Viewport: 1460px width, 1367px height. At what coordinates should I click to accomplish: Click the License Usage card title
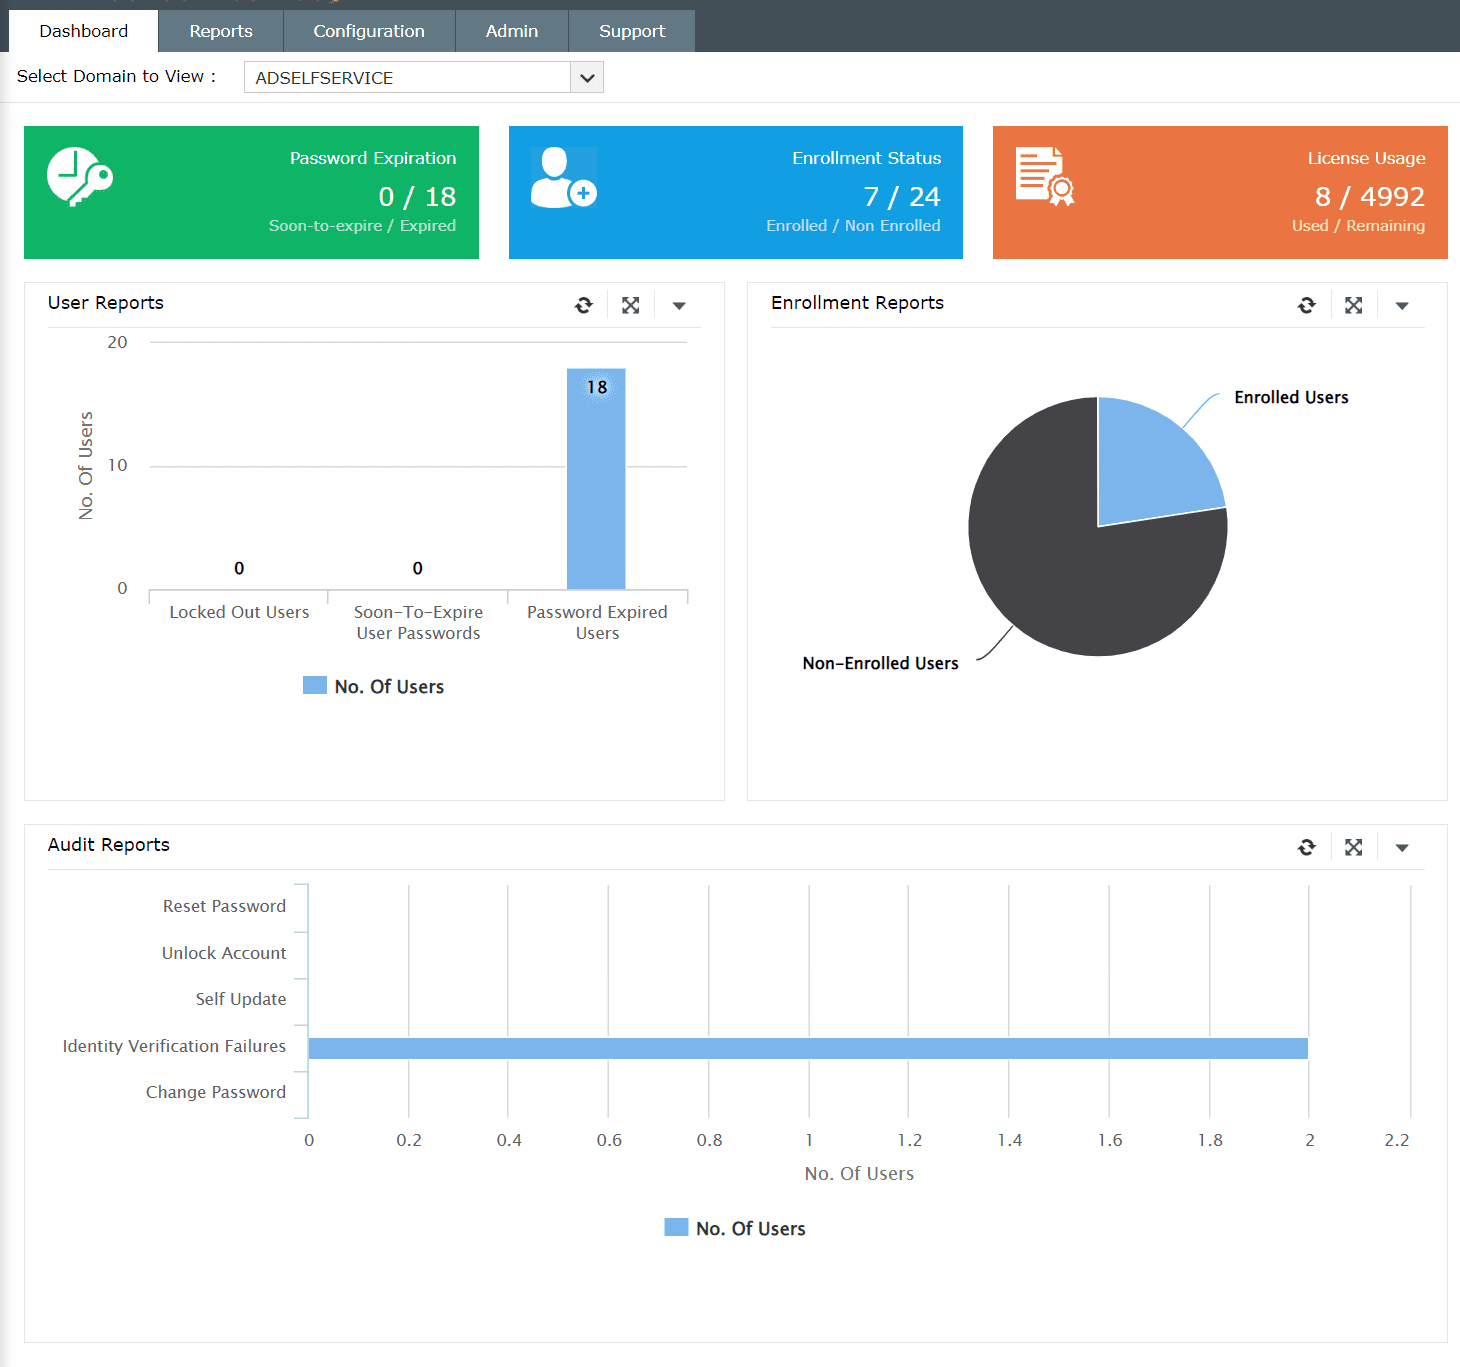(1367, 158)
